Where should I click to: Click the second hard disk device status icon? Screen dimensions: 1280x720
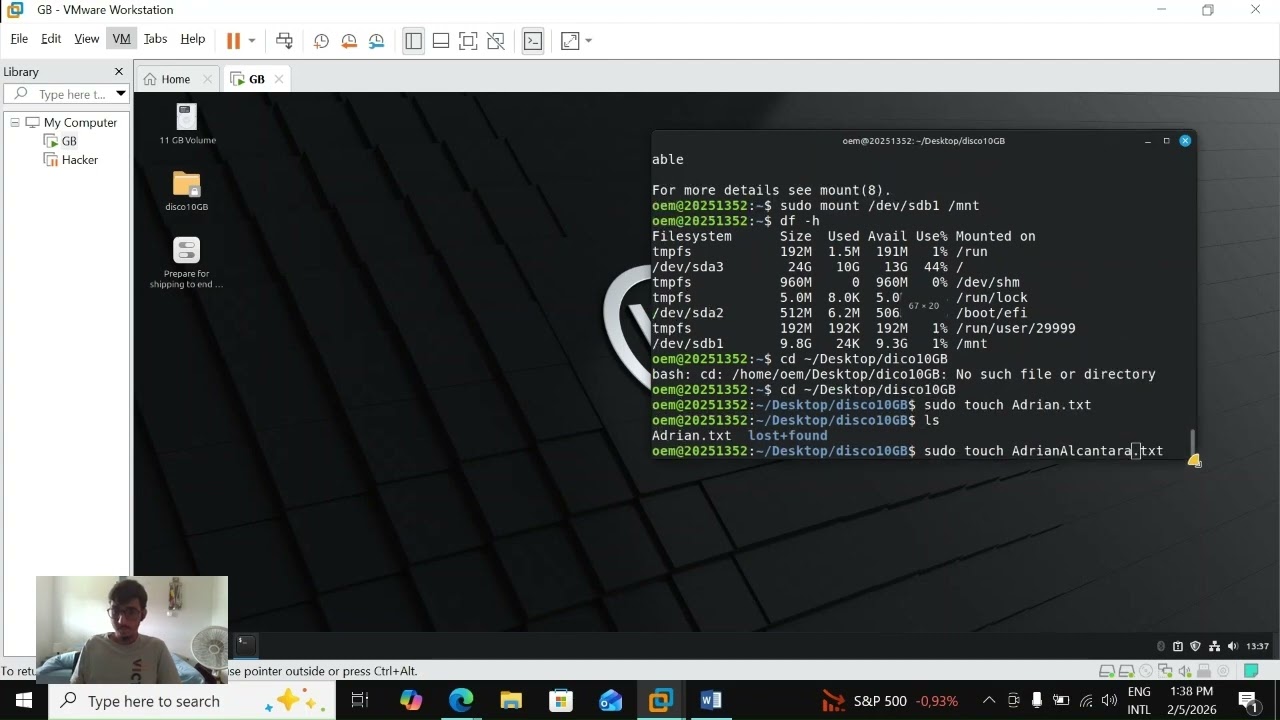1126,671
